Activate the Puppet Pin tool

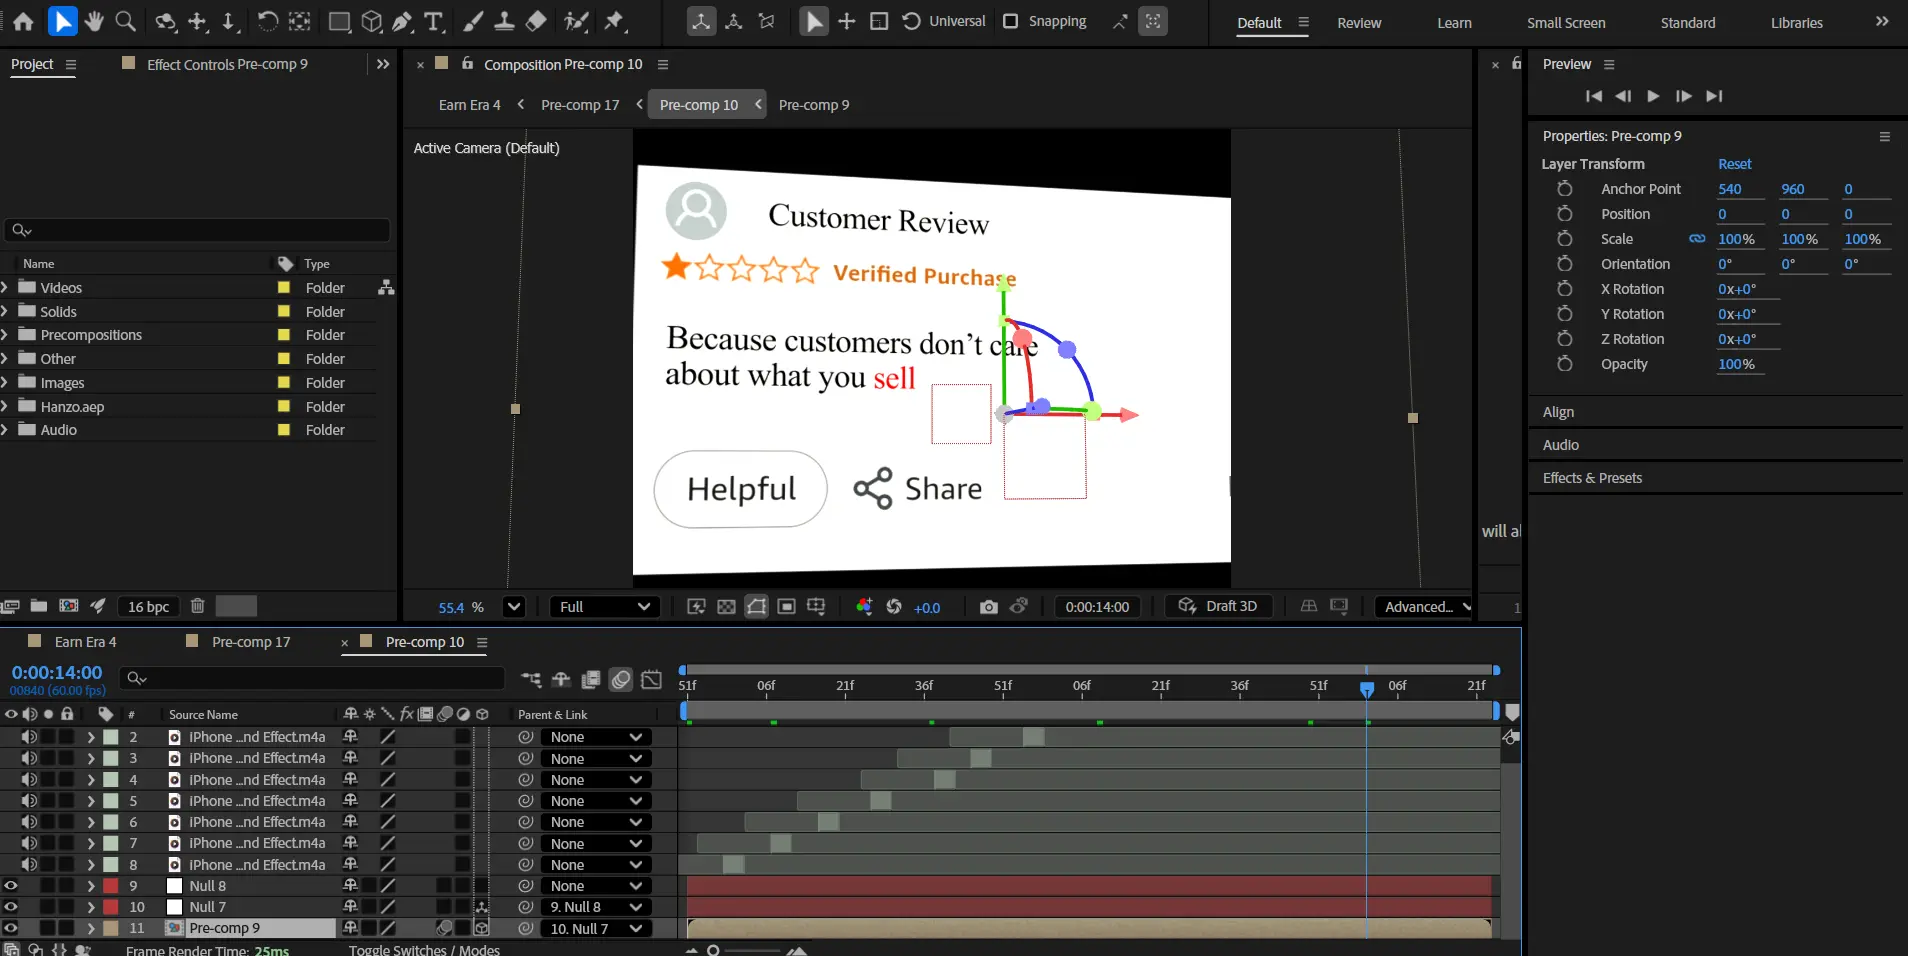[614, 21]
